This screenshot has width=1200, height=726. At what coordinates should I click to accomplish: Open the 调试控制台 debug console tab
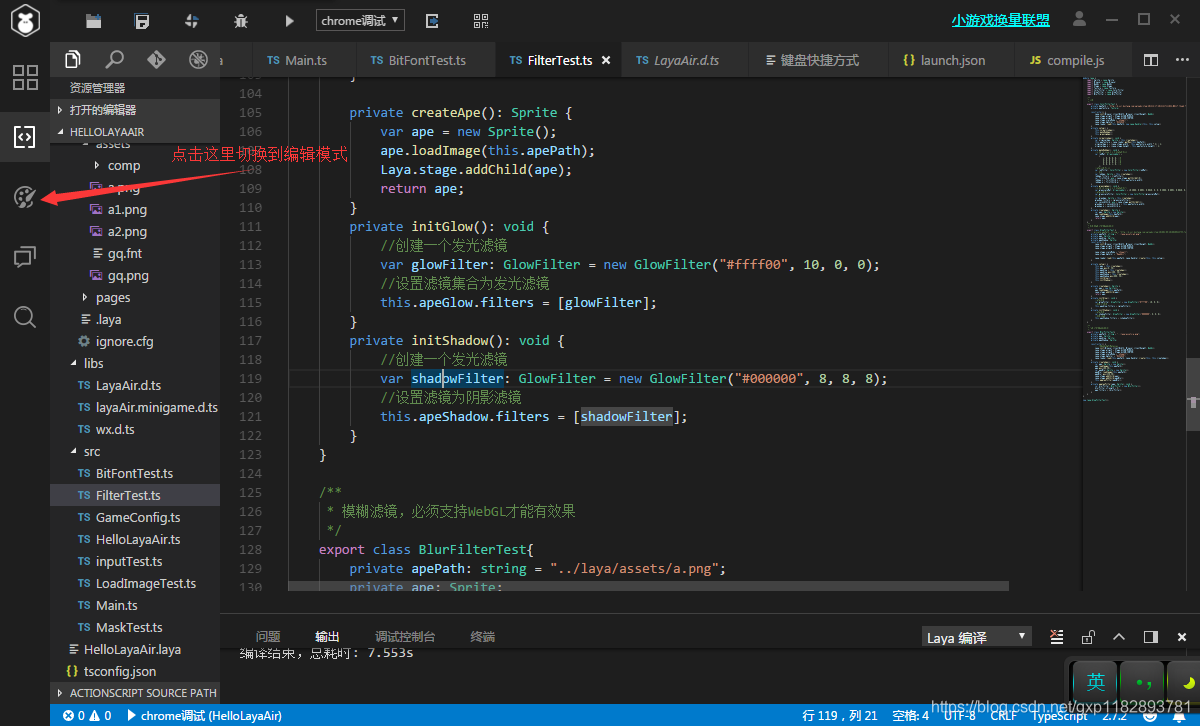(405, 637)
